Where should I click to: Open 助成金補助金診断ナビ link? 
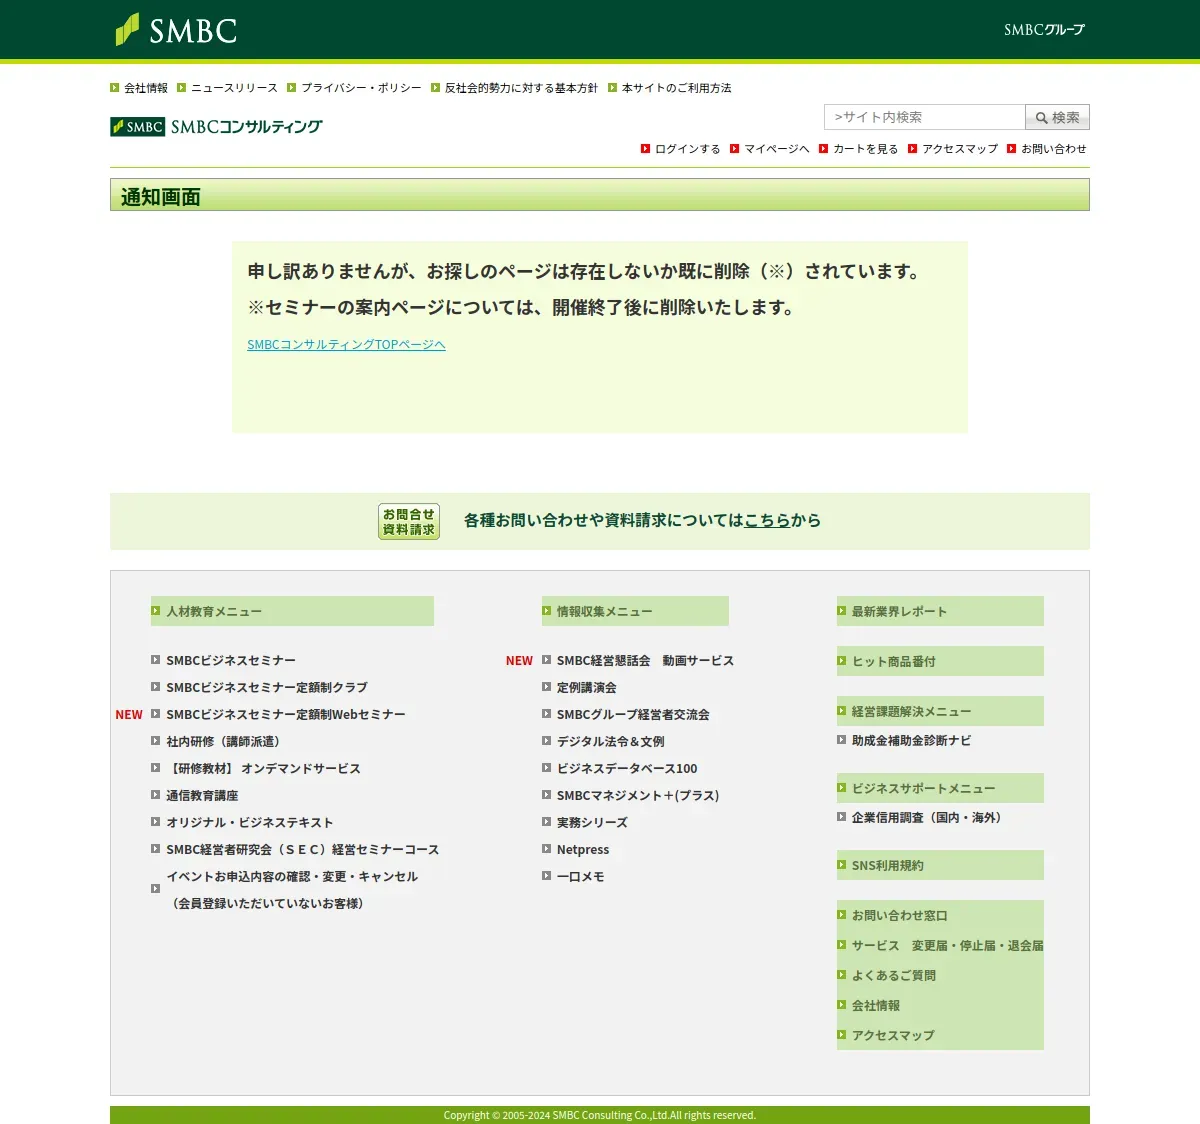coord(911,741)
